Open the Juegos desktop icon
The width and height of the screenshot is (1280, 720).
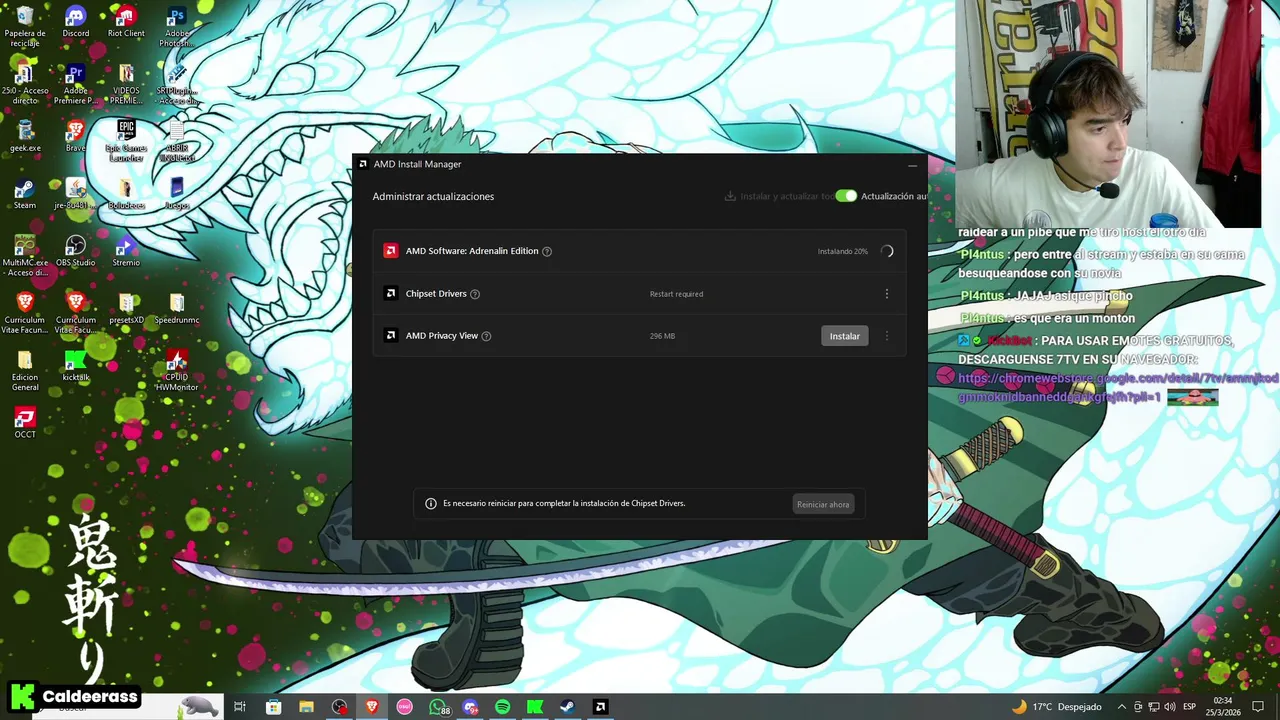(177, 193)
